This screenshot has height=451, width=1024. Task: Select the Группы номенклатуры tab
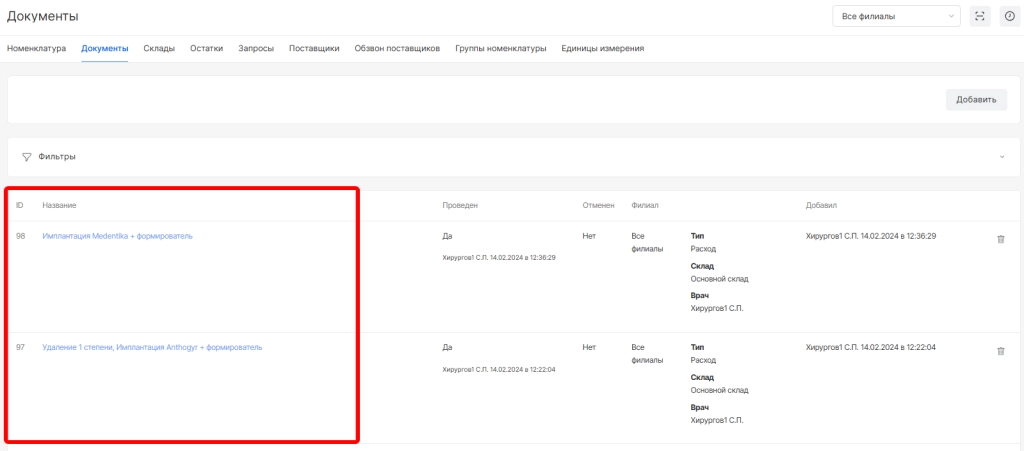tap(500, 48)
